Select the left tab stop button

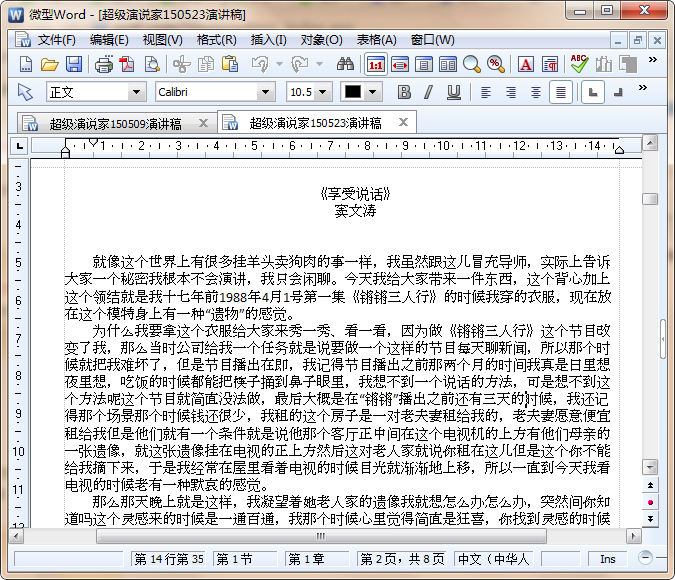click(x=593, y=92)
